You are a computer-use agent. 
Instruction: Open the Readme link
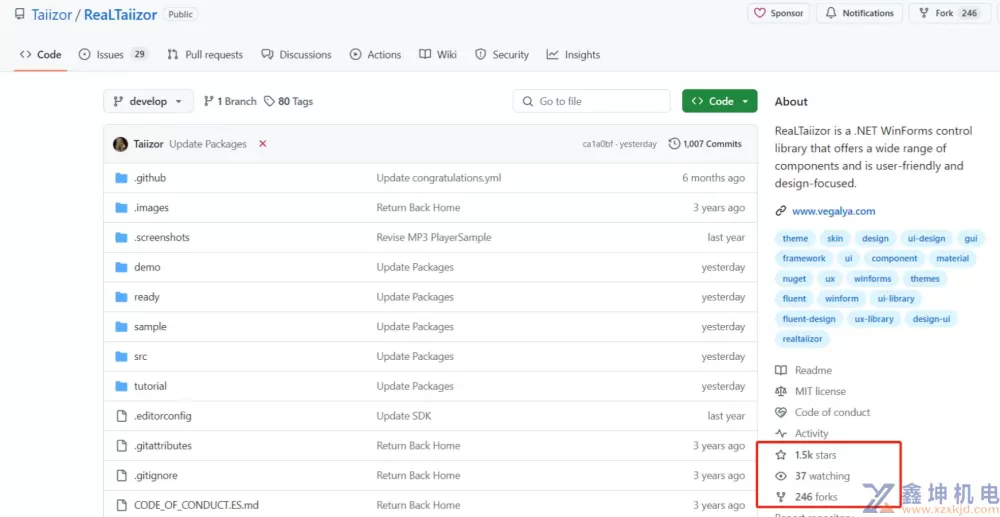804,370
